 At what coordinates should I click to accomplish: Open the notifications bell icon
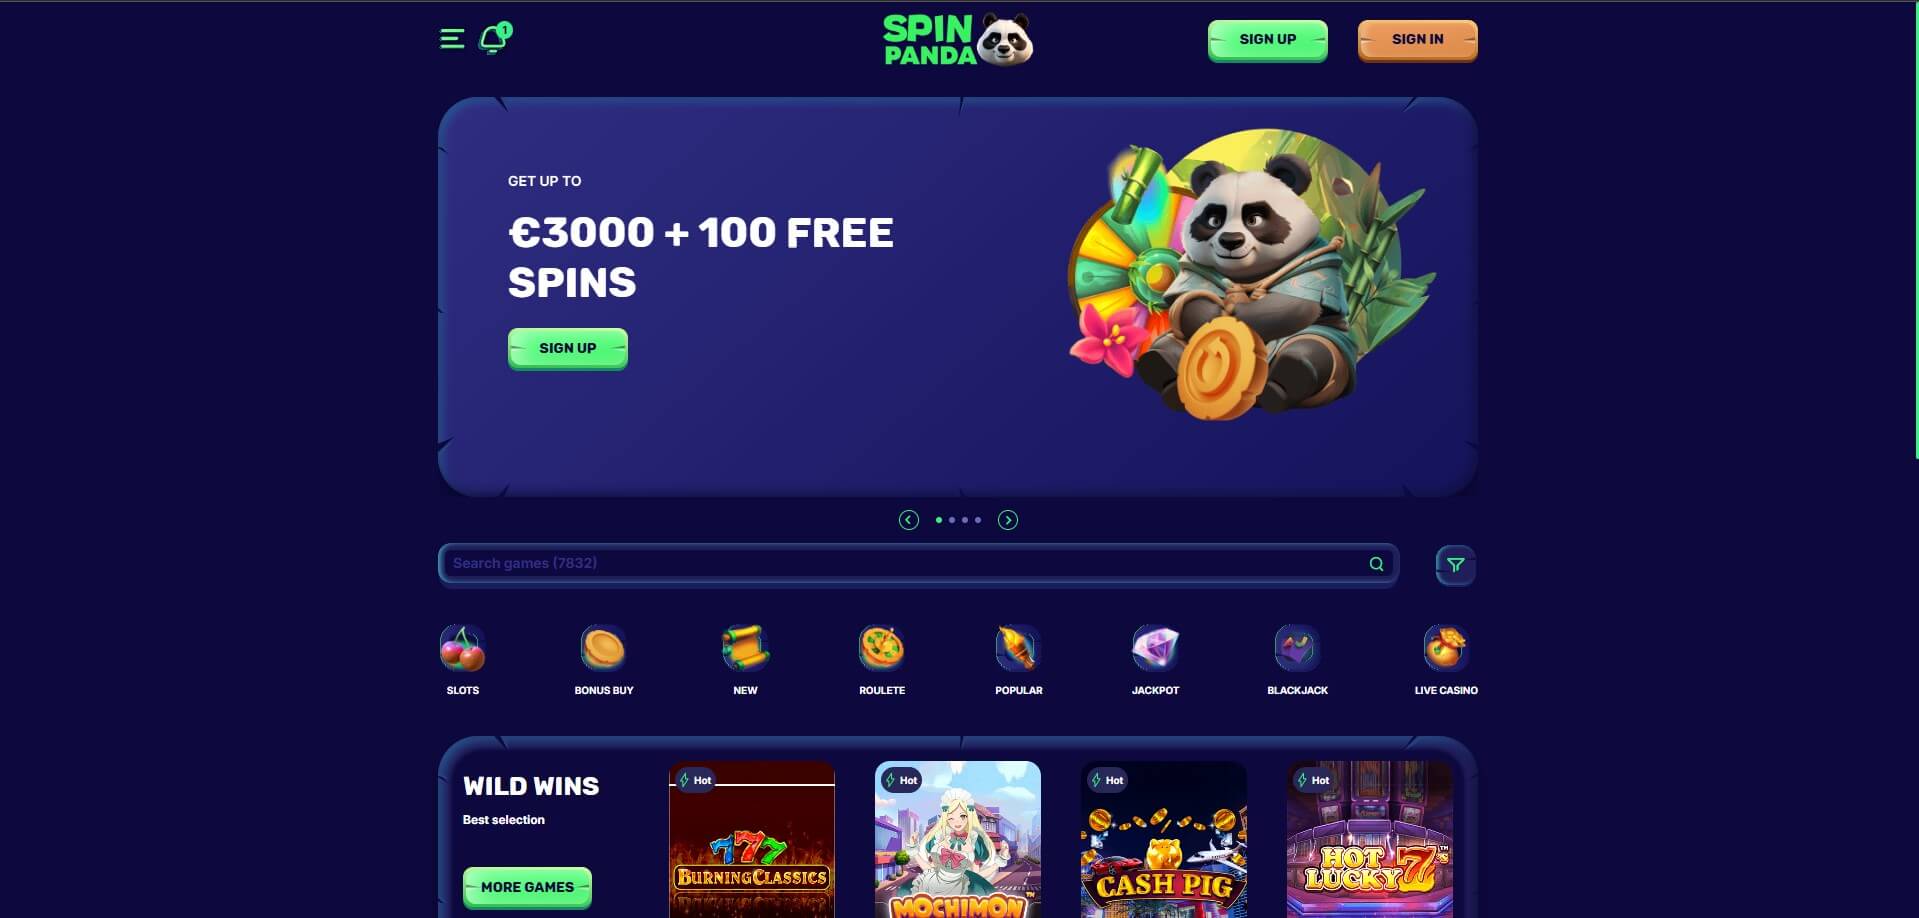[495, 38]
